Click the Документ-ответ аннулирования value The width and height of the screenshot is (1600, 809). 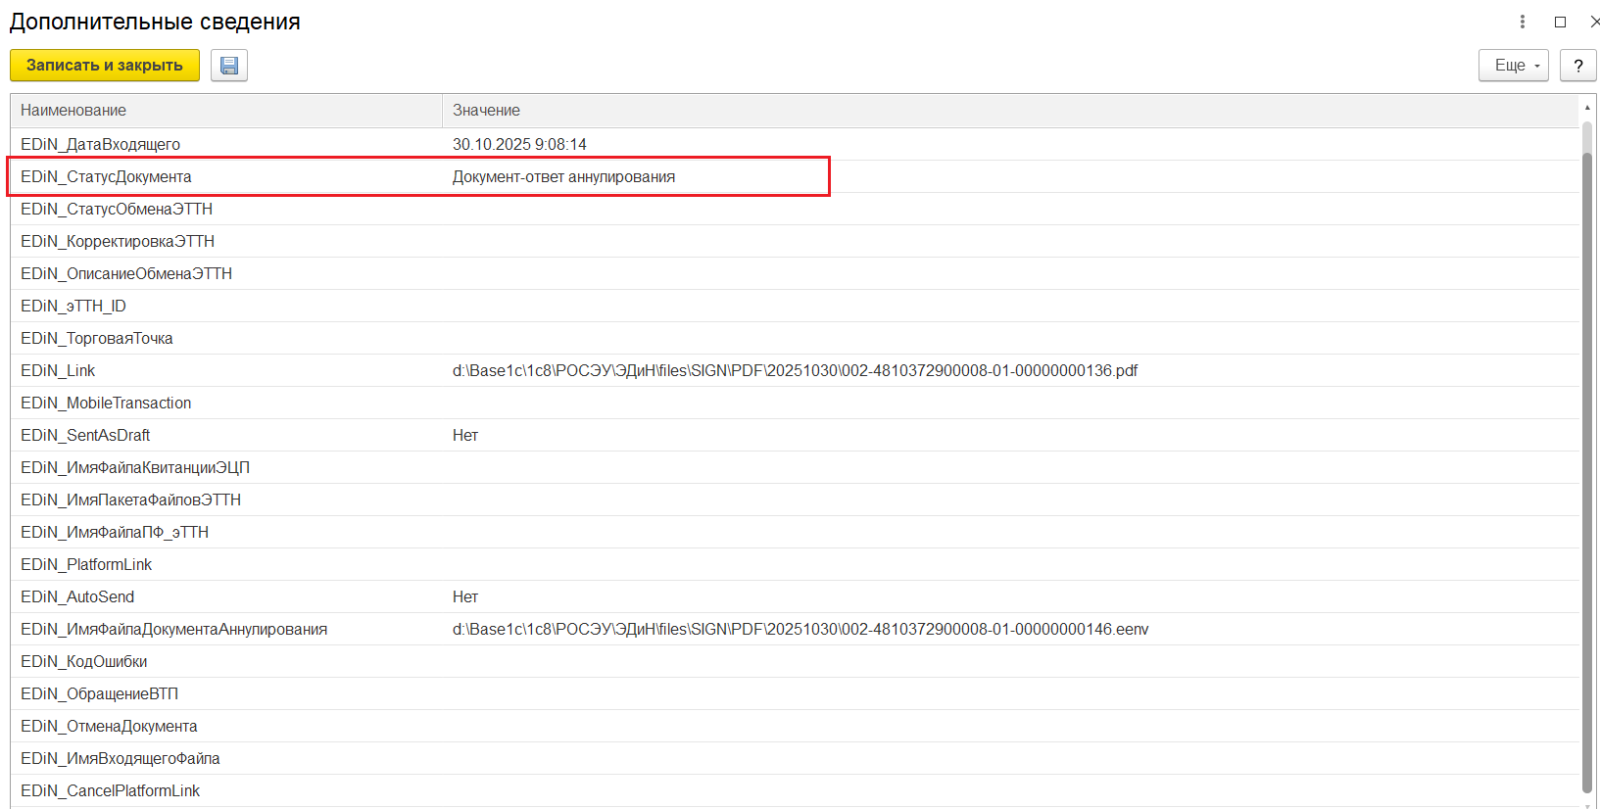pos(563,177)
